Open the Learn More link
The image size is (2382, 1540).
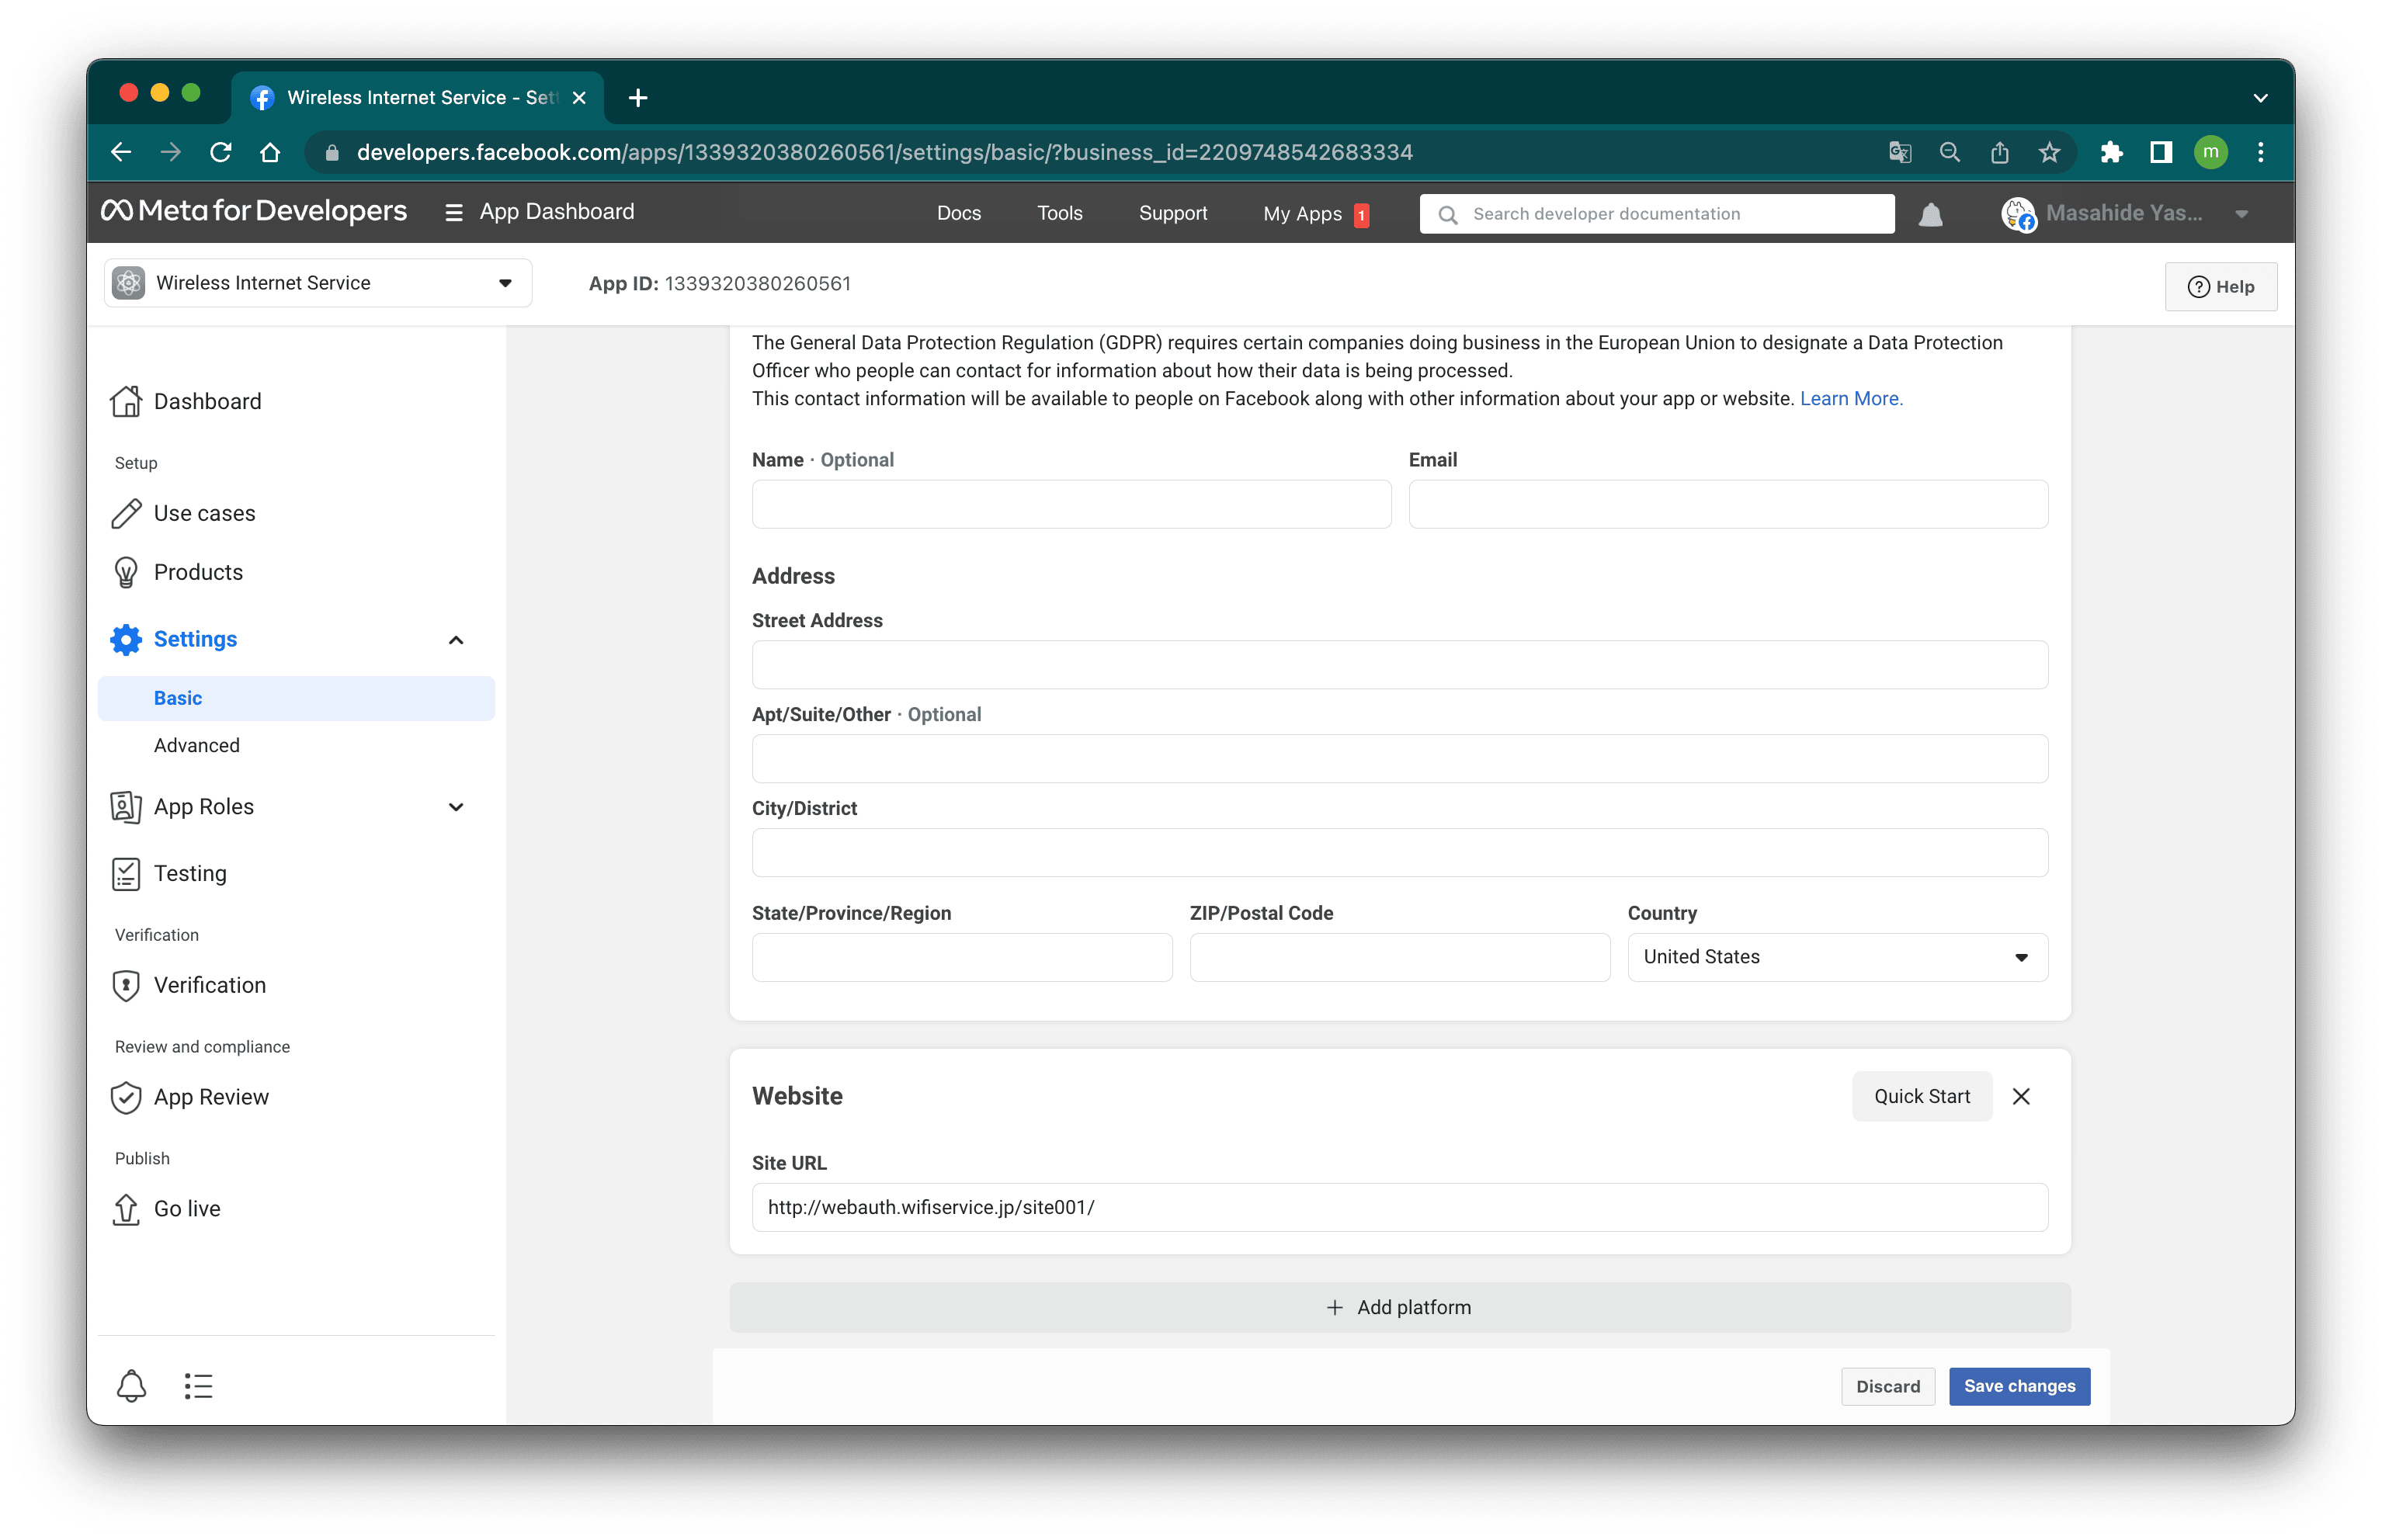click(x=1850, y=398)
